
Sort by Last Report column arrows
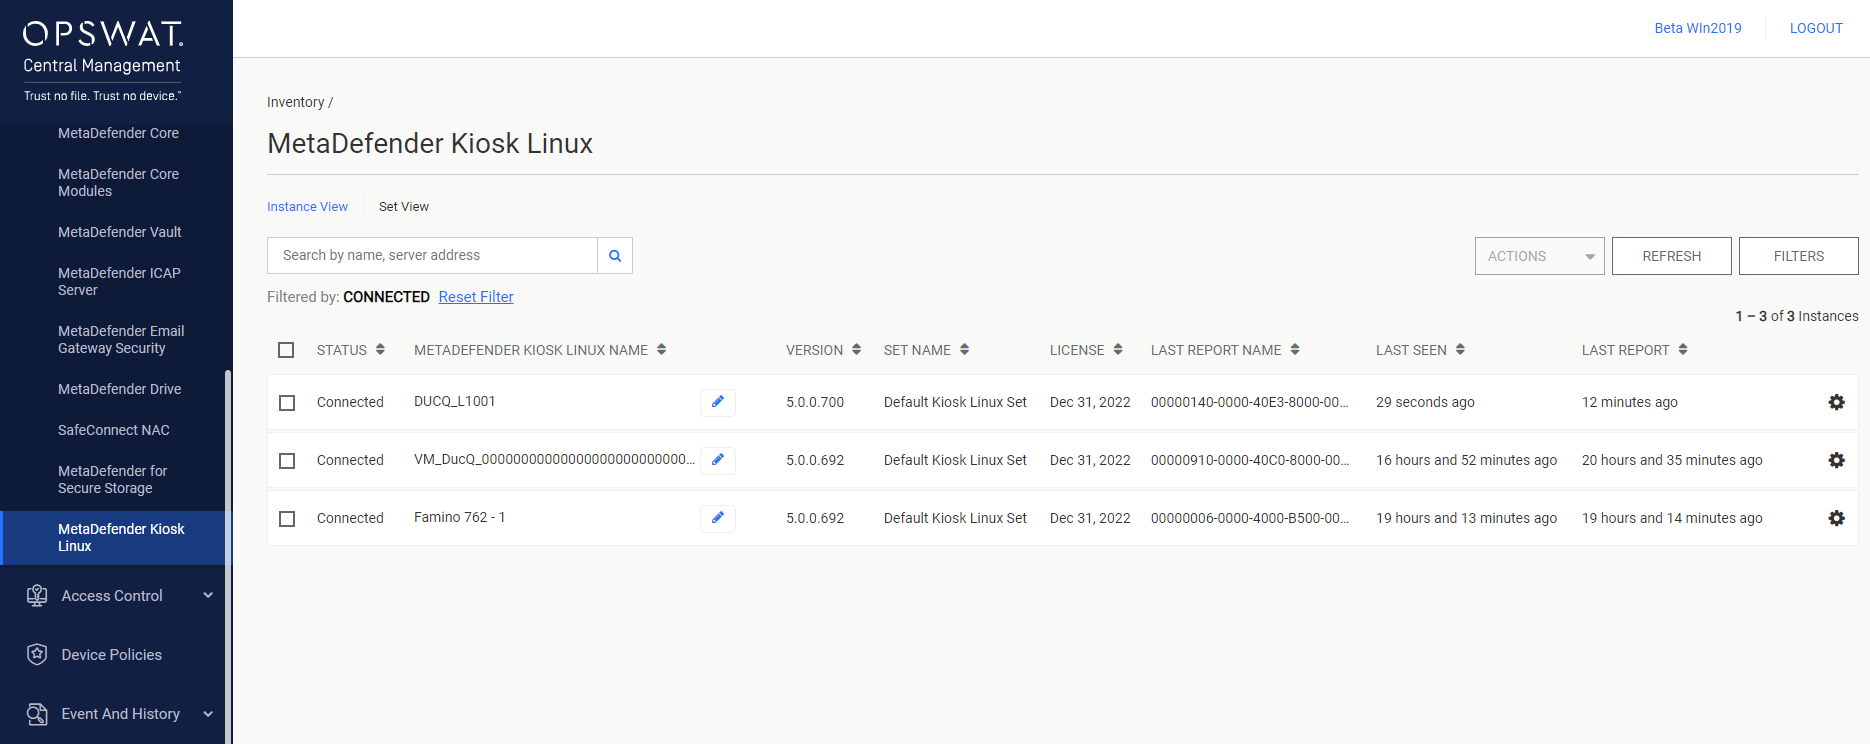1683,350
